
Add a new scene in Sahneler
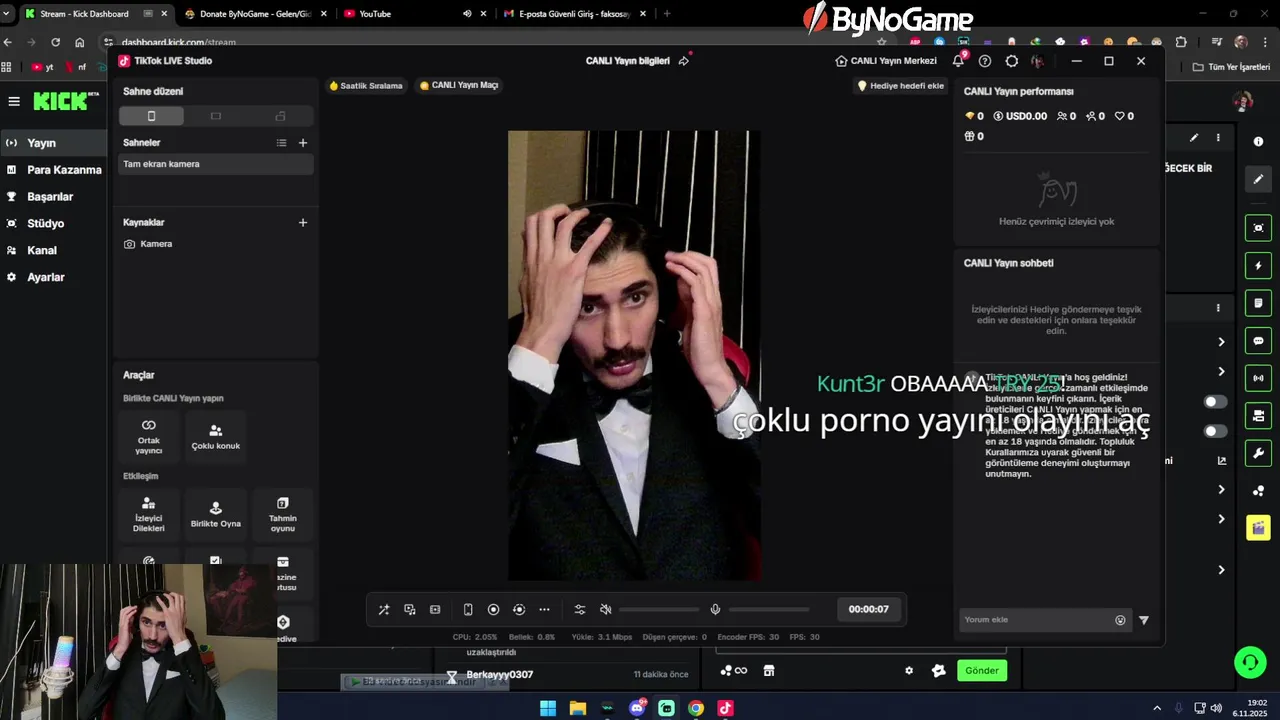point(303,143)
